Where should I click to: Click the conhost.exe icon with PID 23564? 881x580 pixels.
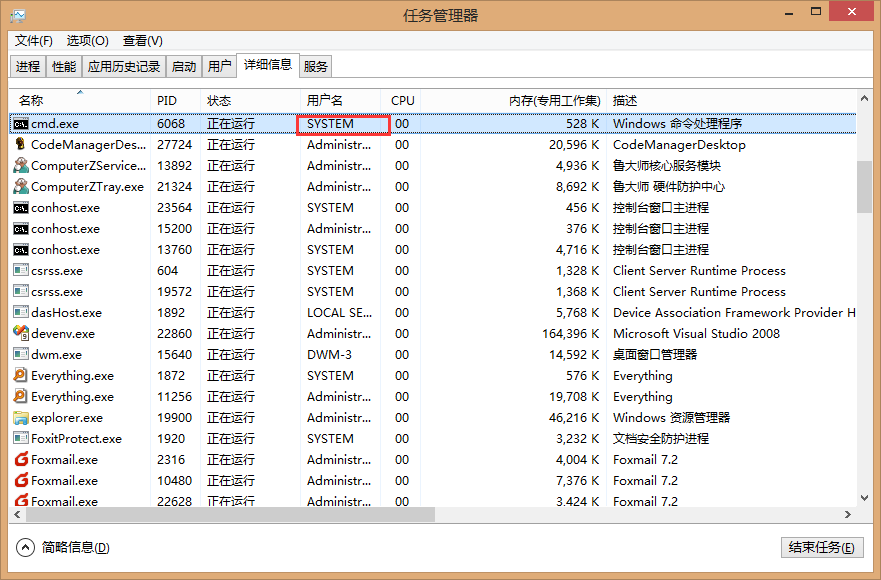[21, 207]
